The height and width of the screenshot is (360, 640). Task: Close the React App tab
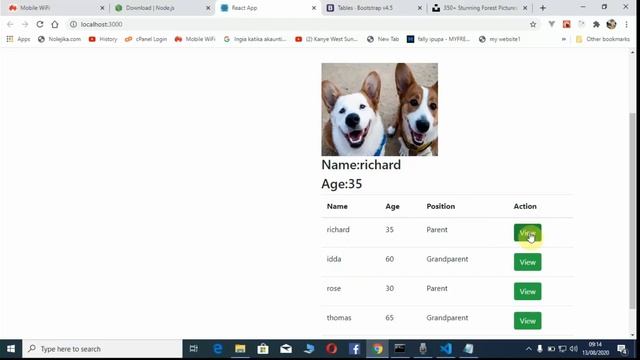(x=314, y=8)
